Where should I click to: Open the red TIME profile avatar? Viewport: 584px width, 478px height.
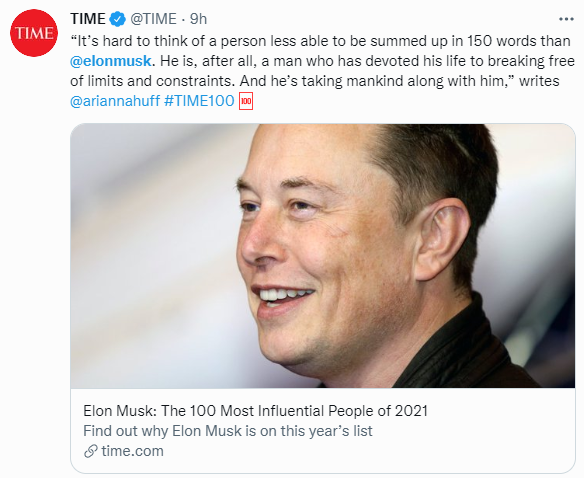(34, 33)
